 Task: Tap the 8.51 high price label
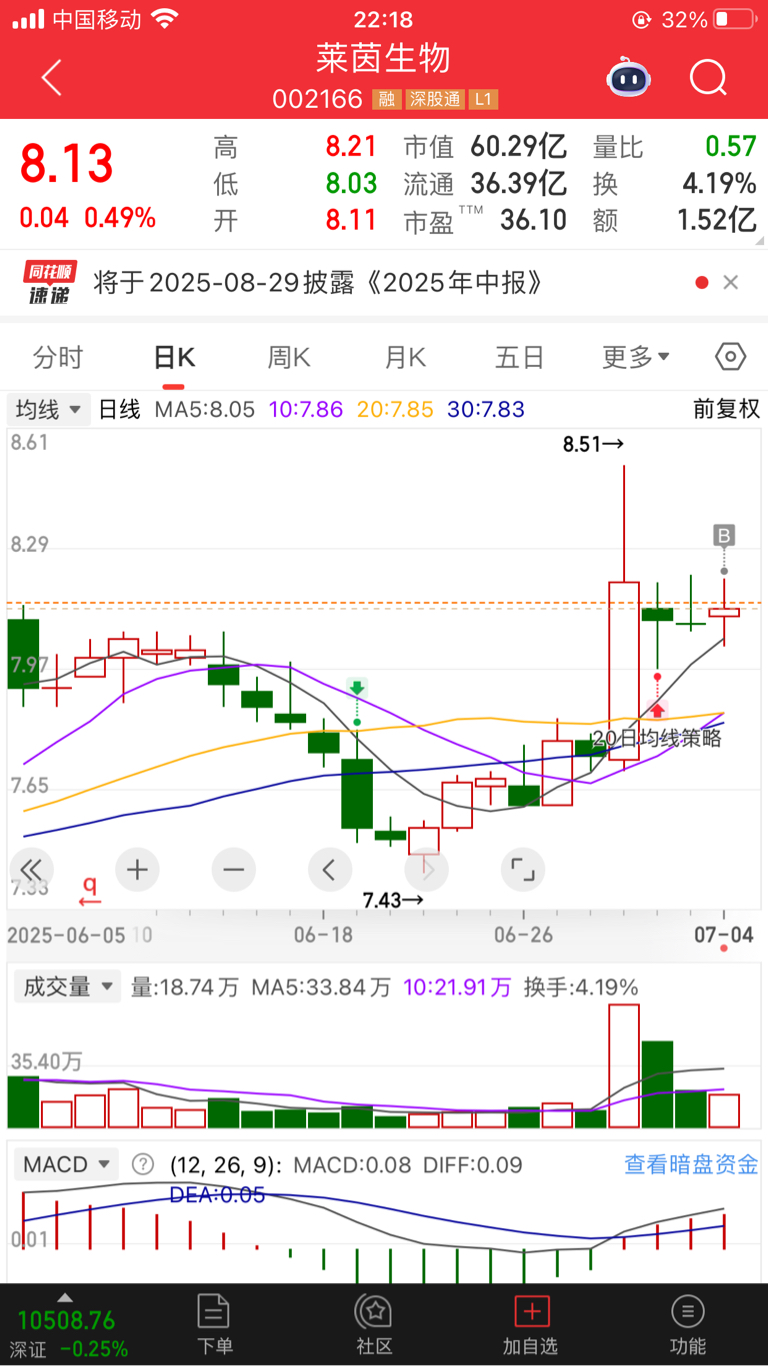(593, 444)
